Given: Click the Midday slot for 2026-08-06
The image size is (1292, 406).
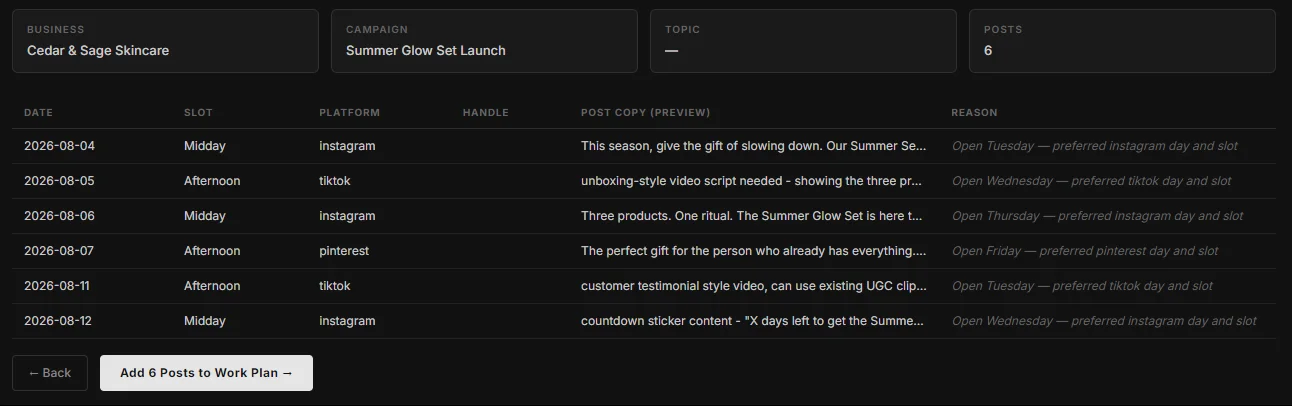Looking at the screenshot, I should (205, 216).
